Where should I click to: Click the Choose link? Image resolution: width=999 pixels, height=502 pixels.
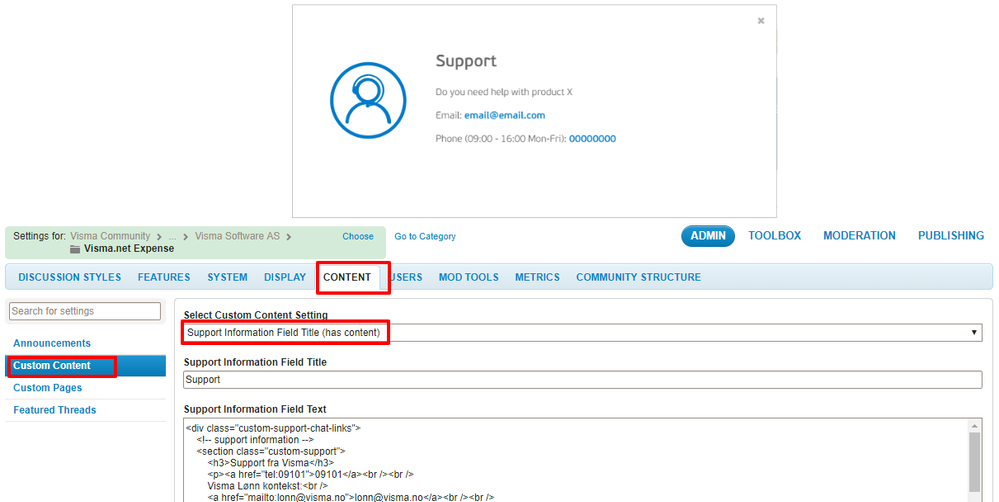point(358,236)
